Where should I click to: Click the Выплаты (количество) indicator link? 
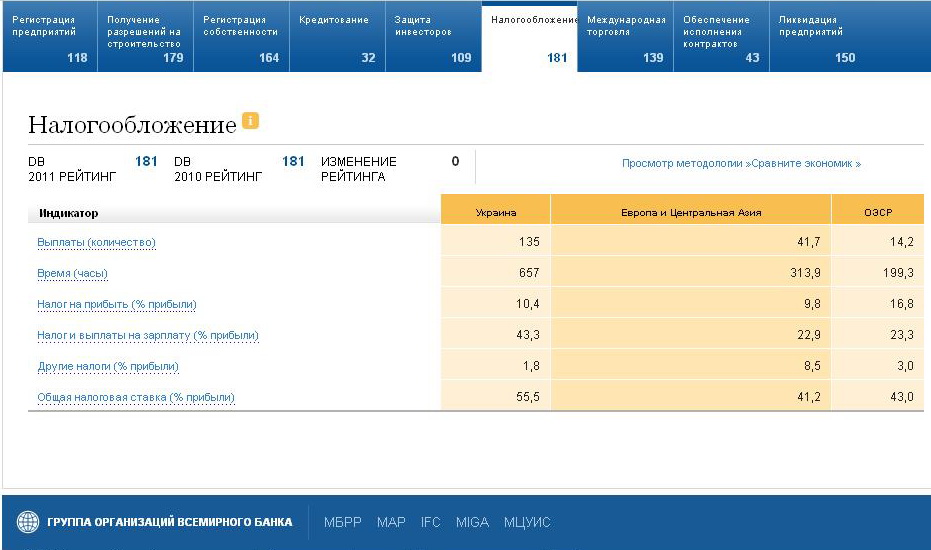96,243
